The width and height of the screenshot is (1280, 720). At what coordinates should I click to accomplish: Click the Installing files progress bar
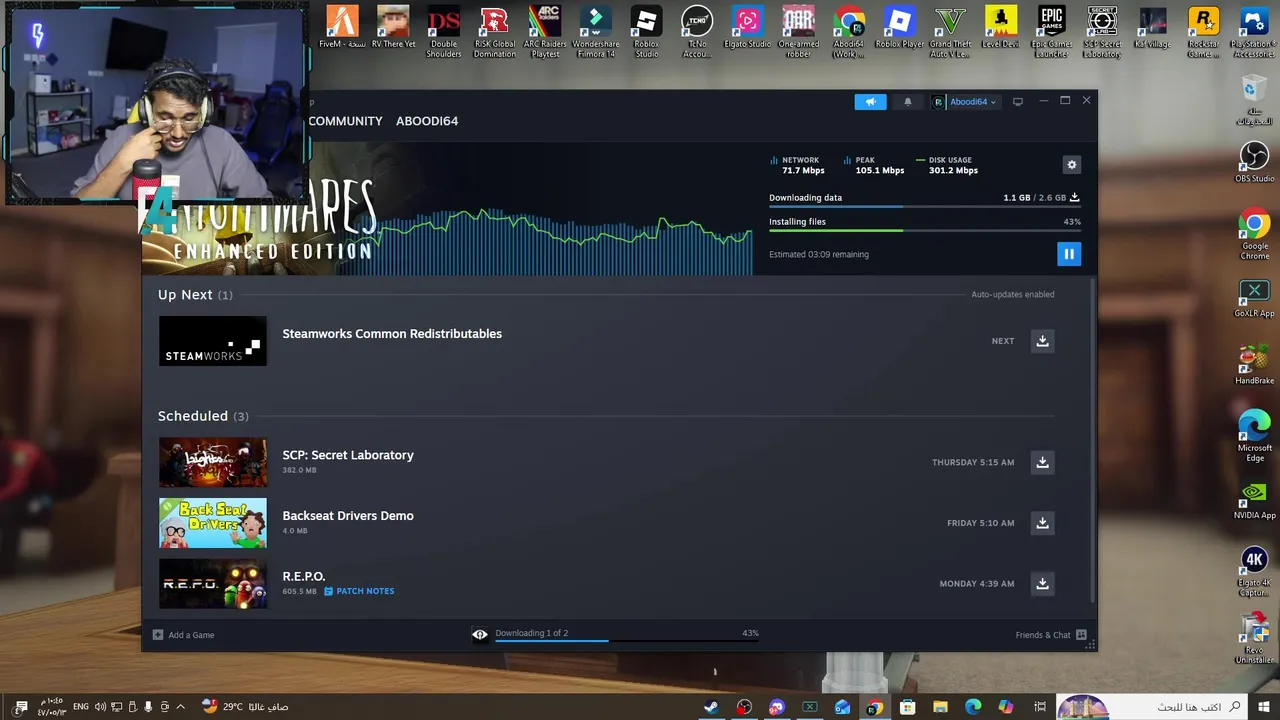[924, 231]
